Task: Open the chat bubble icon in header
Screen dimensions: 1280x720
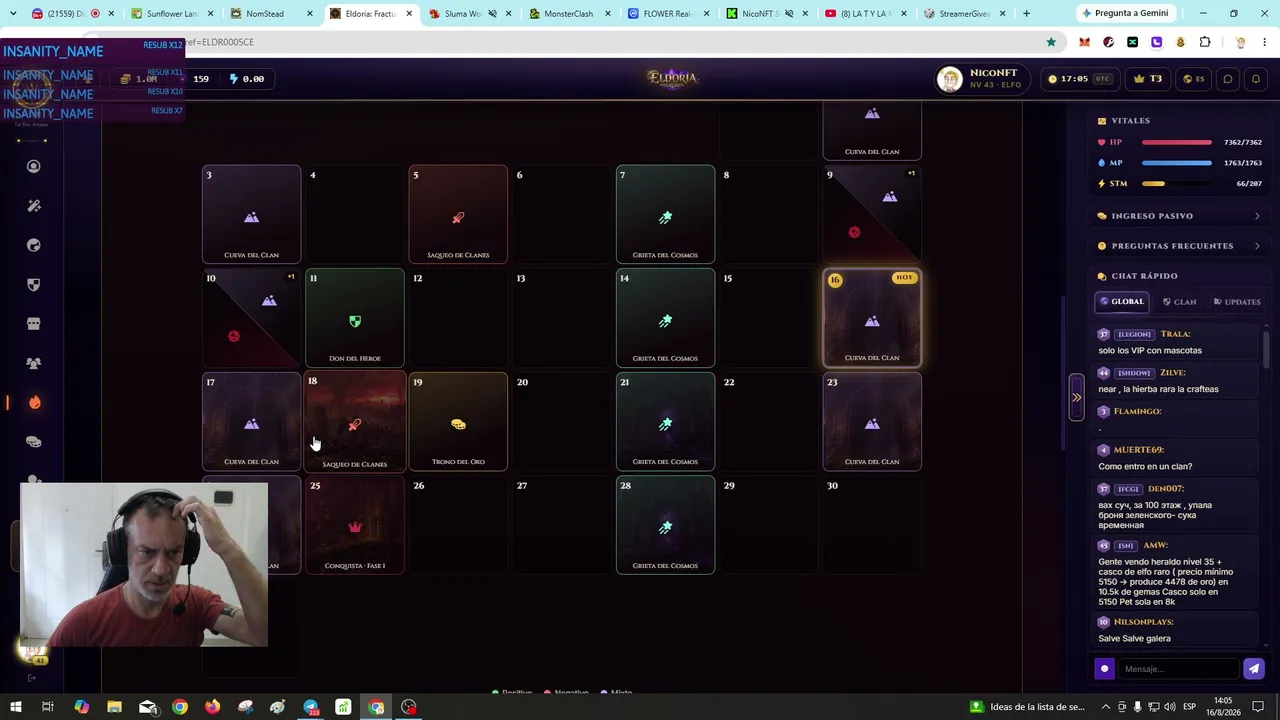Action: pos(1228,79)
